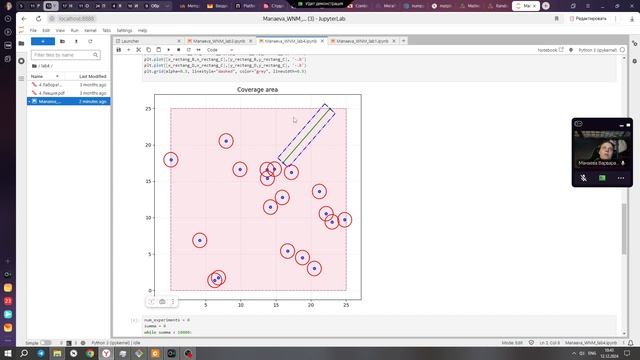This screenshot has height=360, width=640.
Task: Select the highlighted Manaeva notebook file
Action: point(69,101)
